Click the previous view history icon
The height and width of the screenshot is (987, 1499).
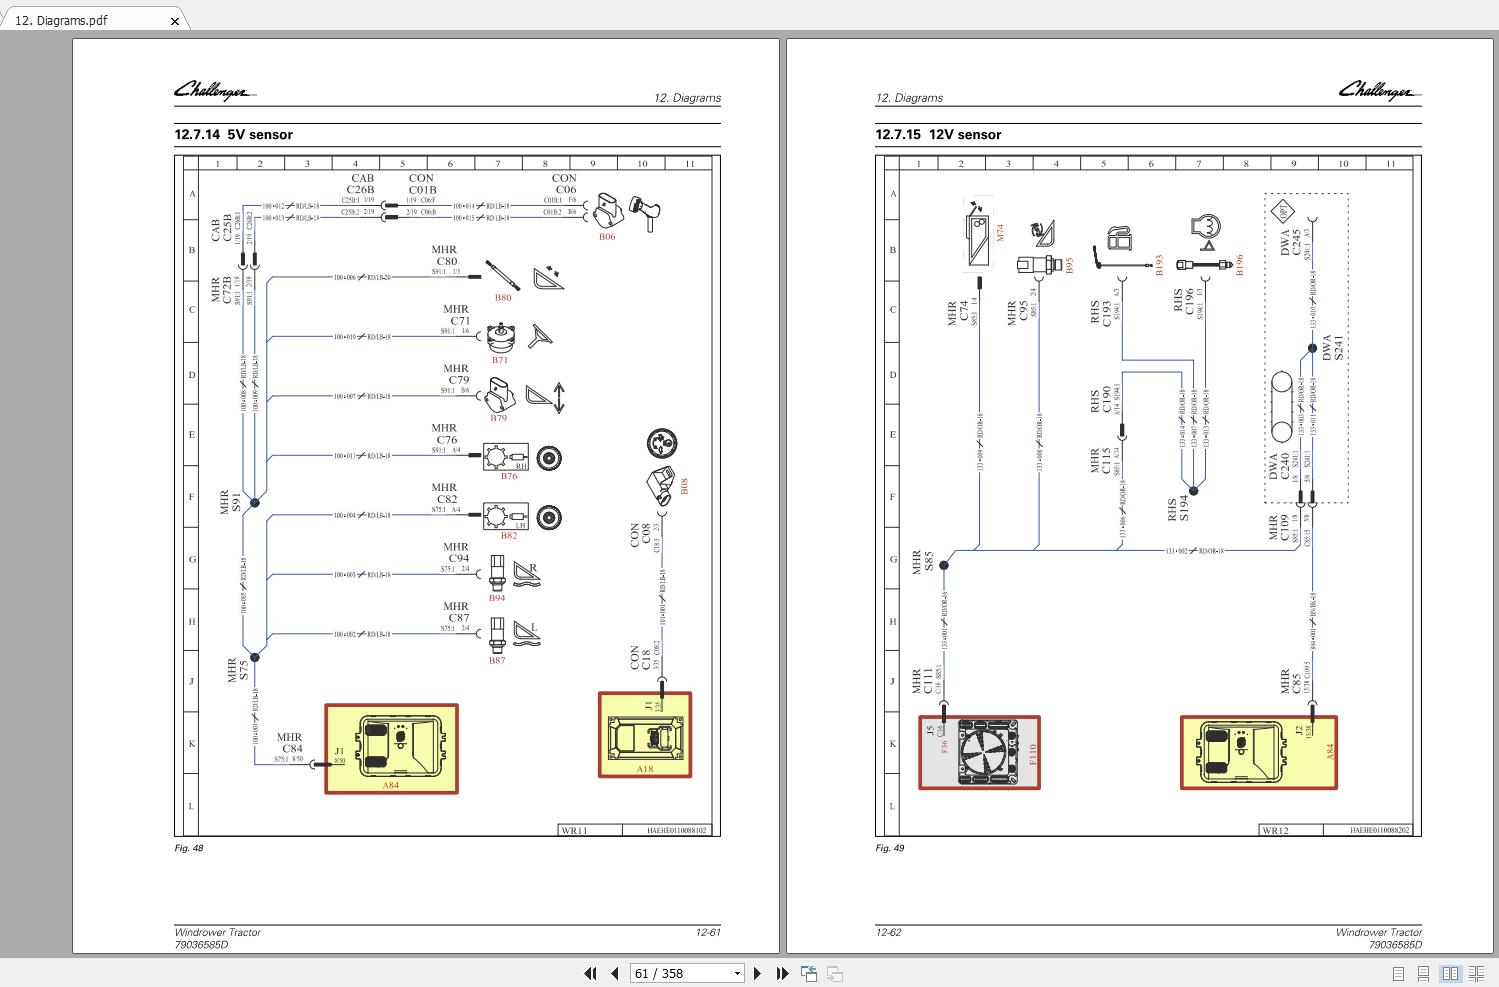(x=807, y=971)
